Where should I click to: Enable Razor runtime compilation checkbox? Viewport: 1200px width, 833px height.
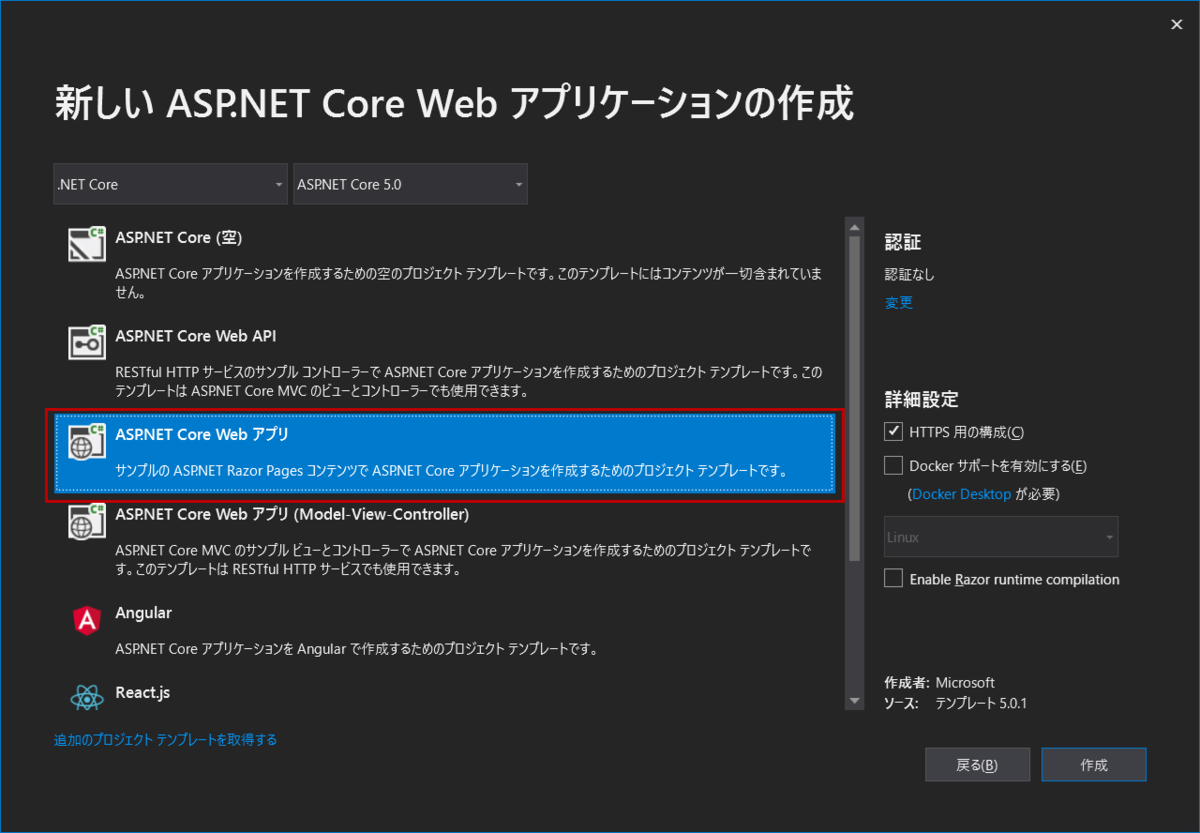894,579
